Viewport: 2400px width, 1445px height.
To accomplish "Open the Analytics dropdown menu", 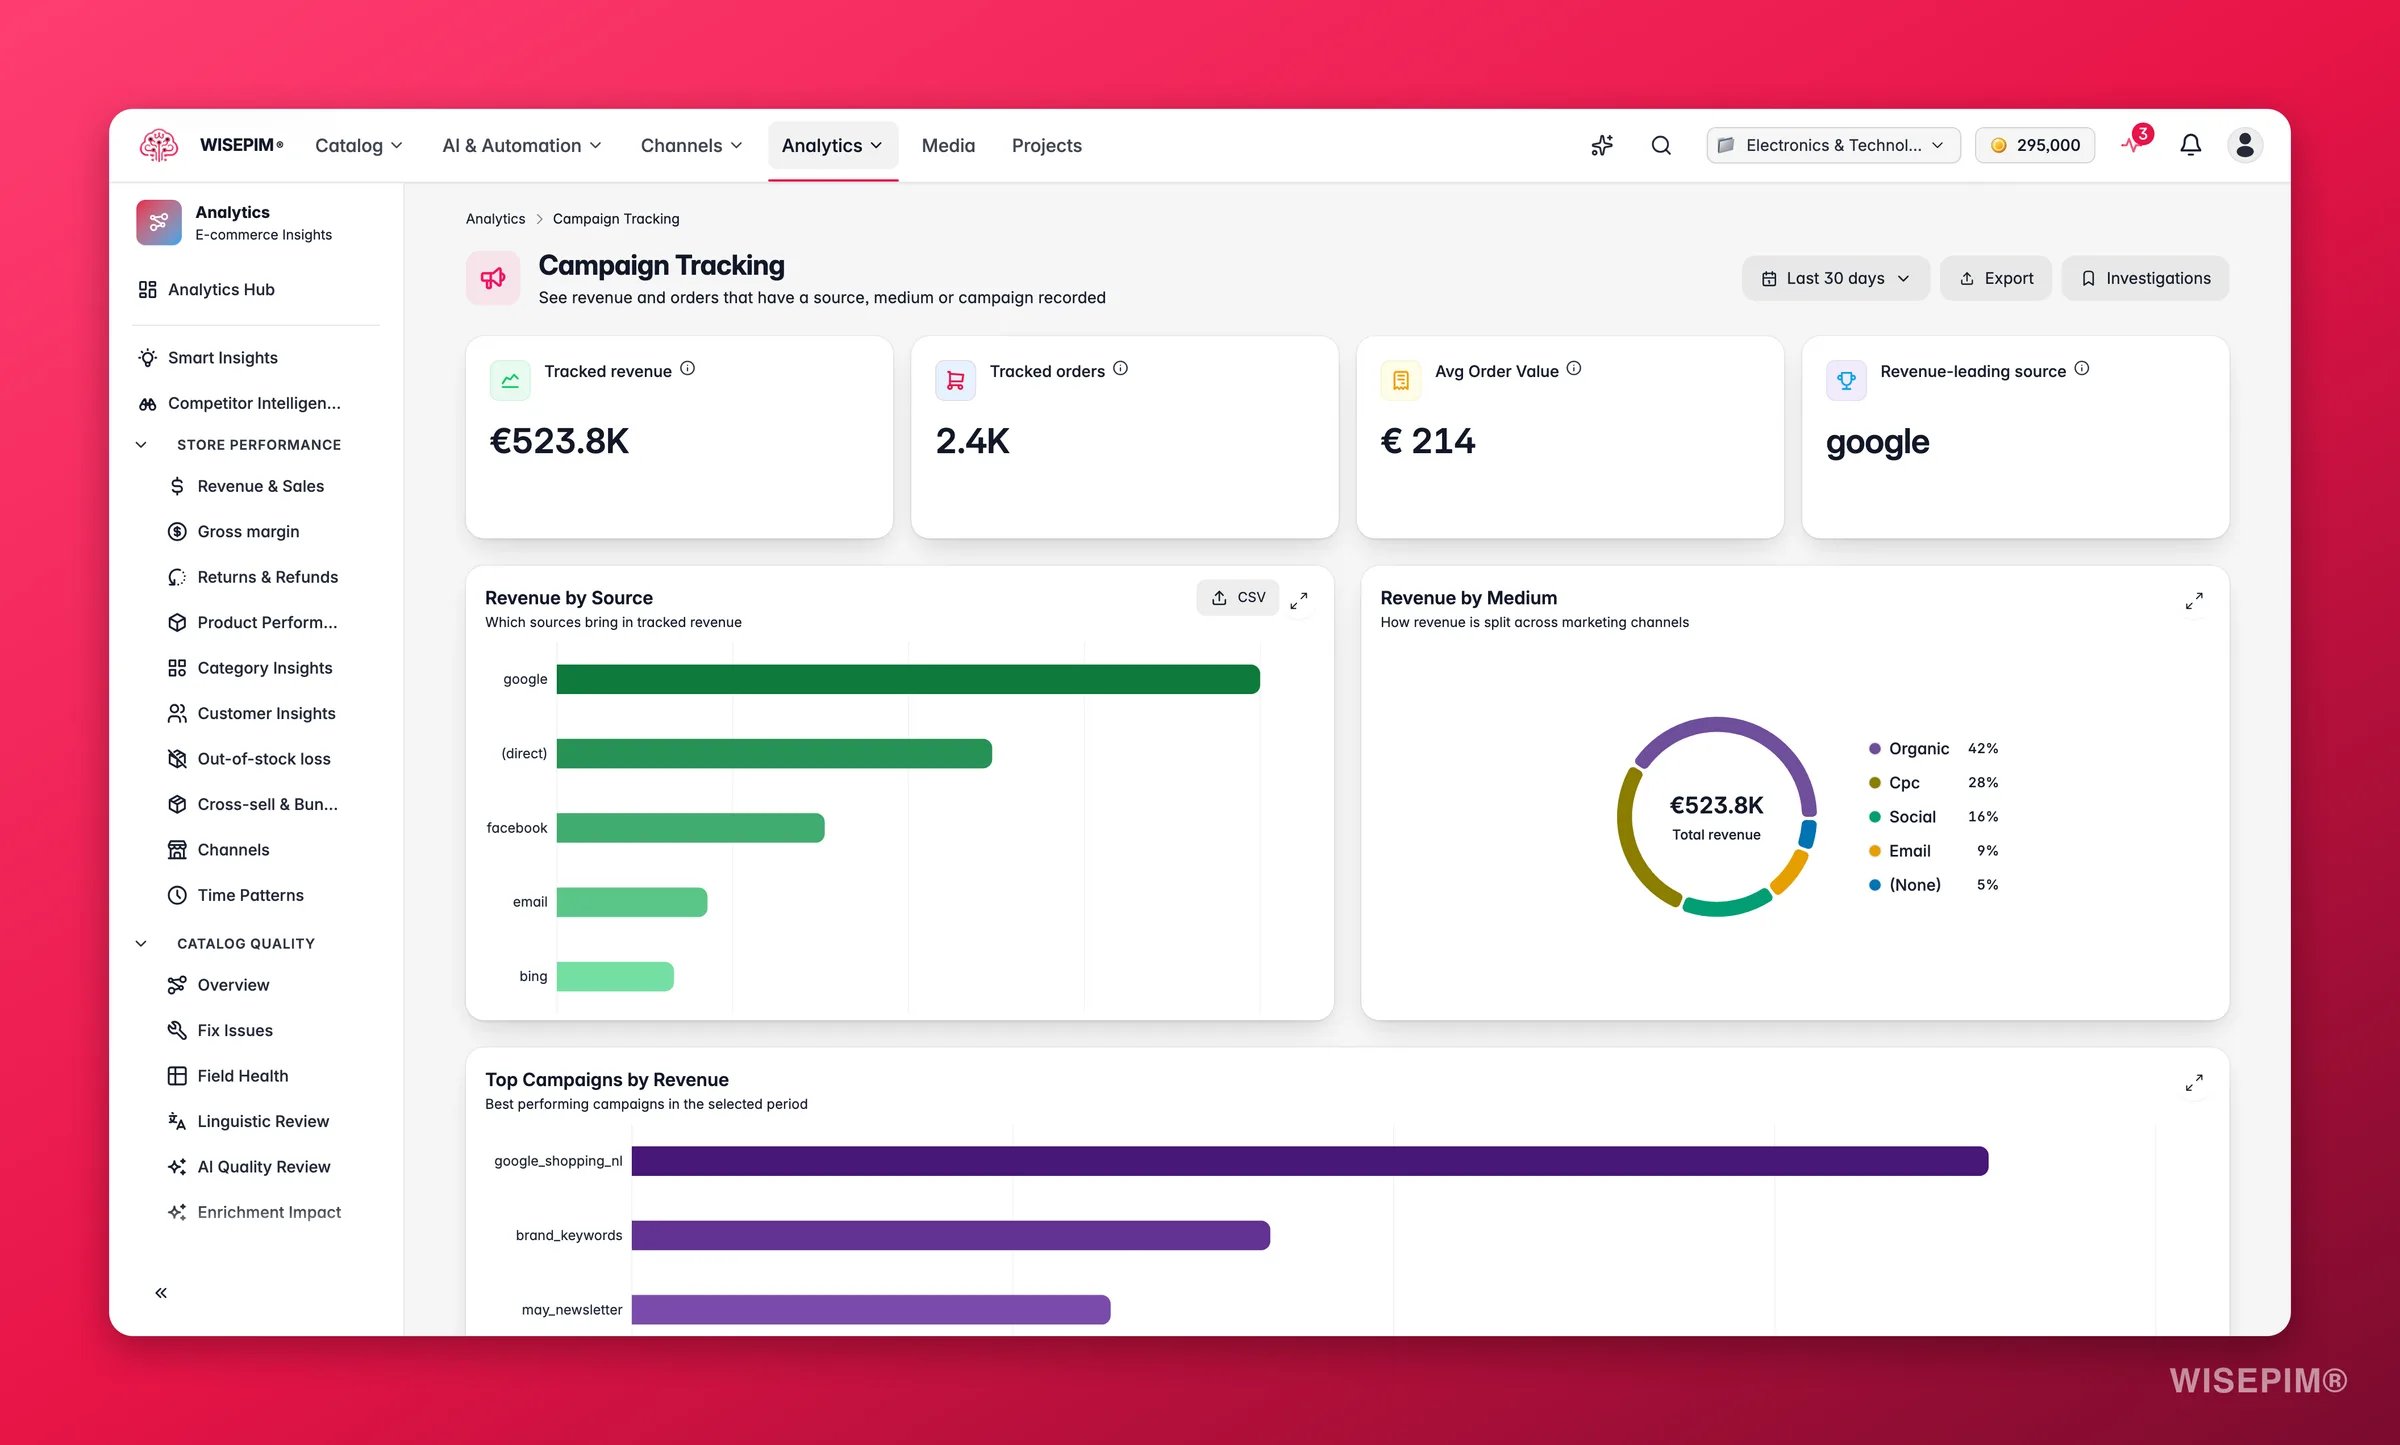I will [x=832, y=145].
